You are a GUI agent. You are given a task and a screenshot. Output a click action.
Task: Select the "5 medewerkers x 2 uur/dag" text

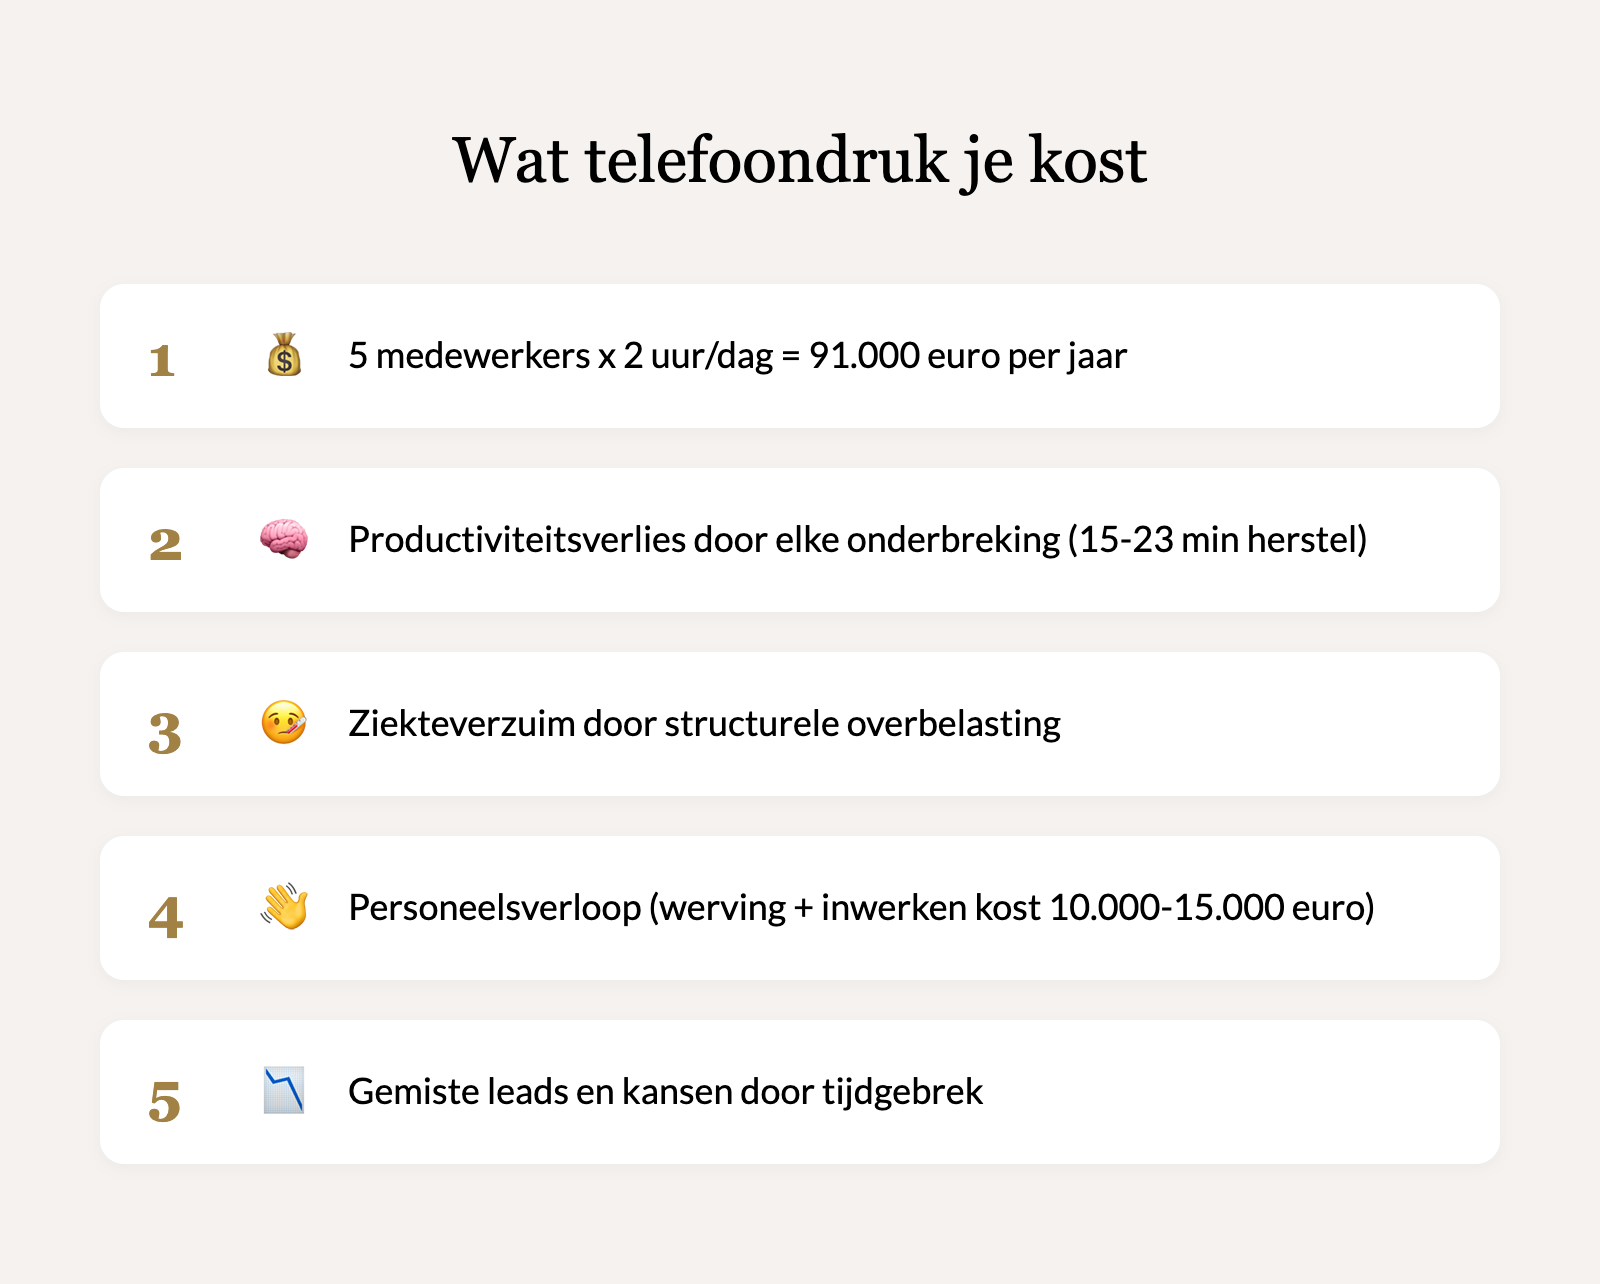pyautogui.click(x=560, y=356)
